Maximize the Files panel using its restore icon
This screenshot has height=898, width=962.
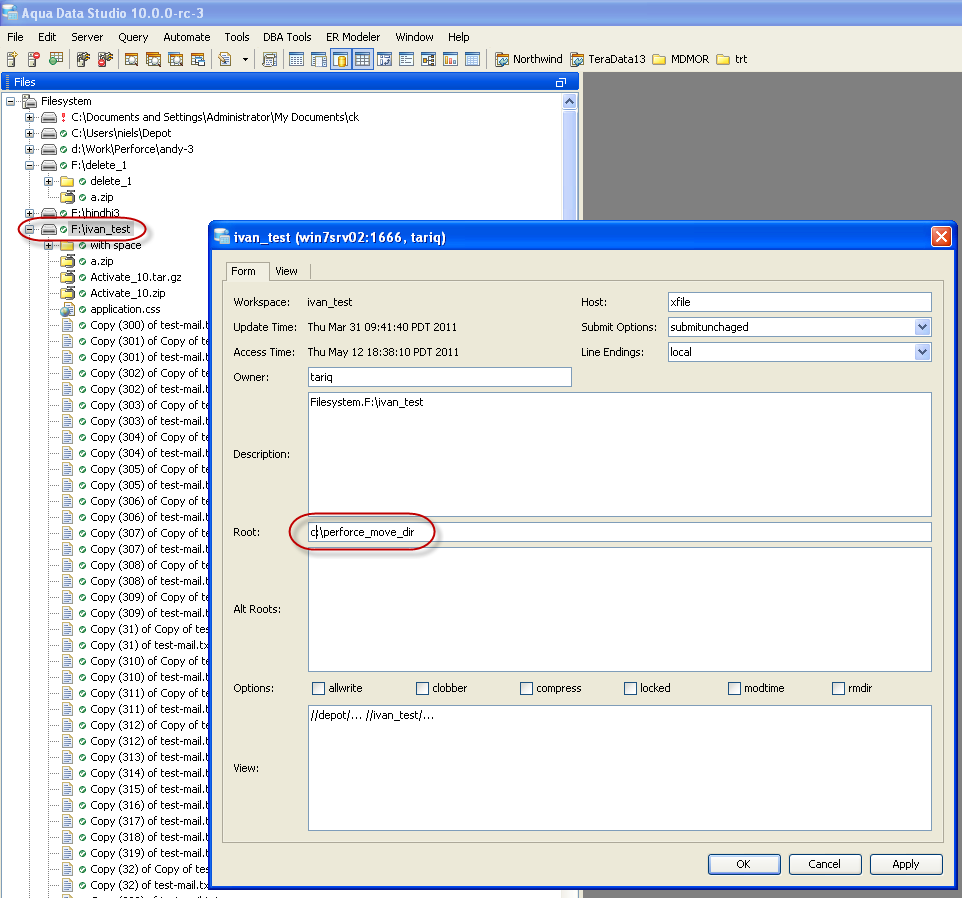click(560, 82)
